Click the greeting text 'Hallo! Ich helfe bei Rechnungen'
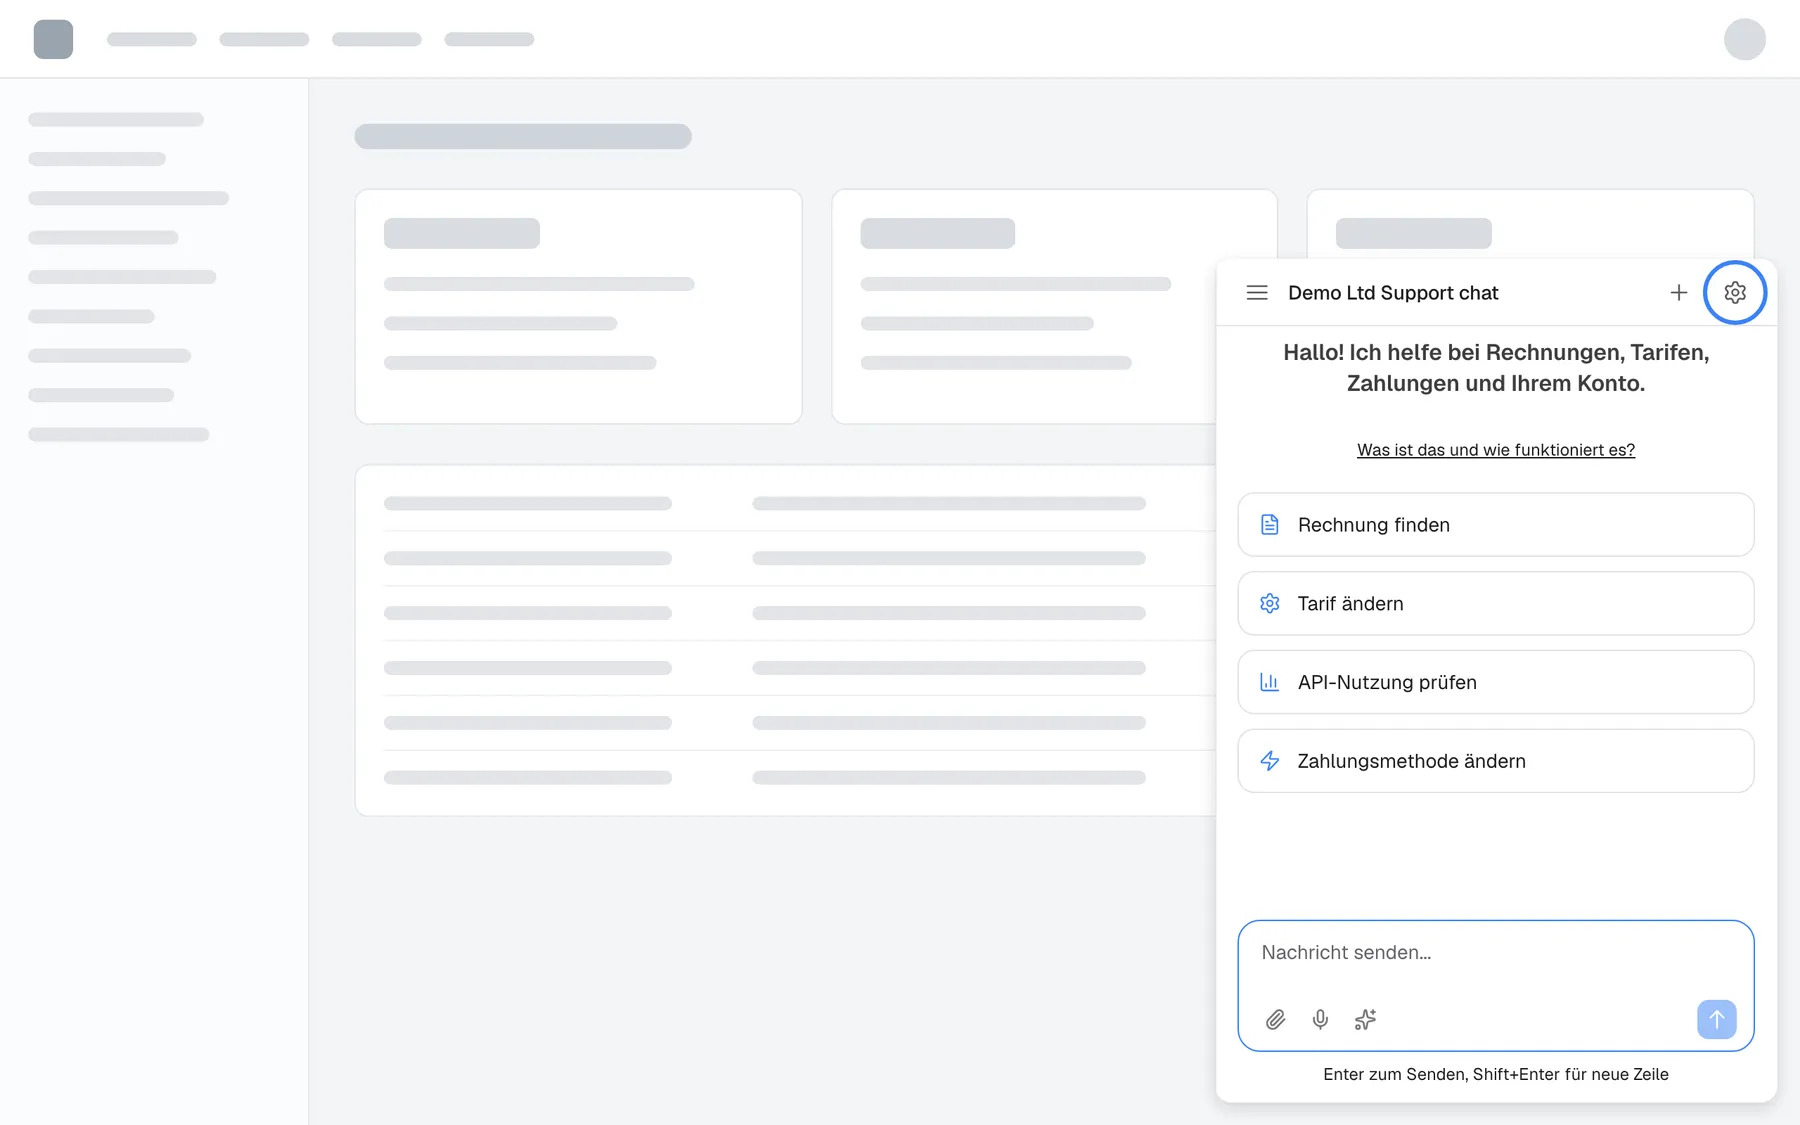Image resolution: width=1800 pixels, height=1125 pixels. click(1451, 352)
